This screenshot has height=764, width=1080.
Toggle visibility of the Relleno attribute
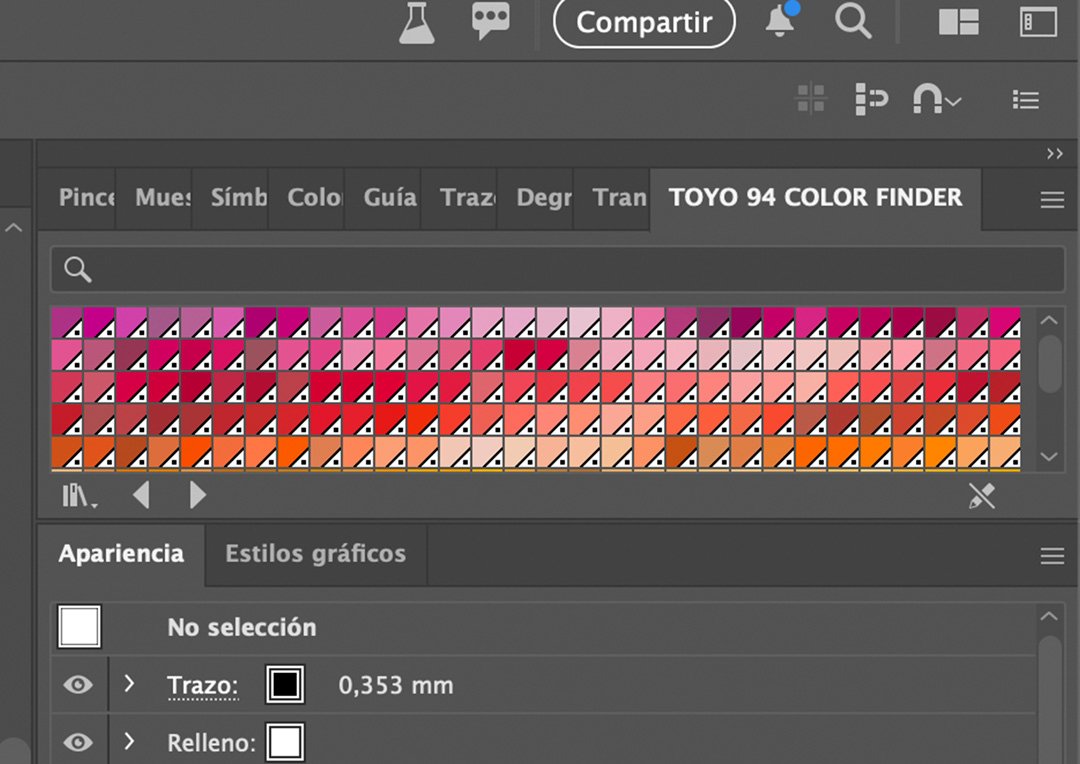click(78, 742)
